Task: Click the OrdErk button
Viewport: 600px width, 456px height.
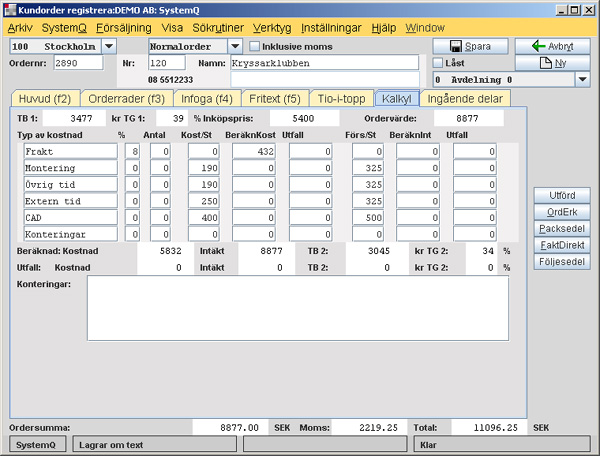Action: pyautogui.click(x=562, y=212)
